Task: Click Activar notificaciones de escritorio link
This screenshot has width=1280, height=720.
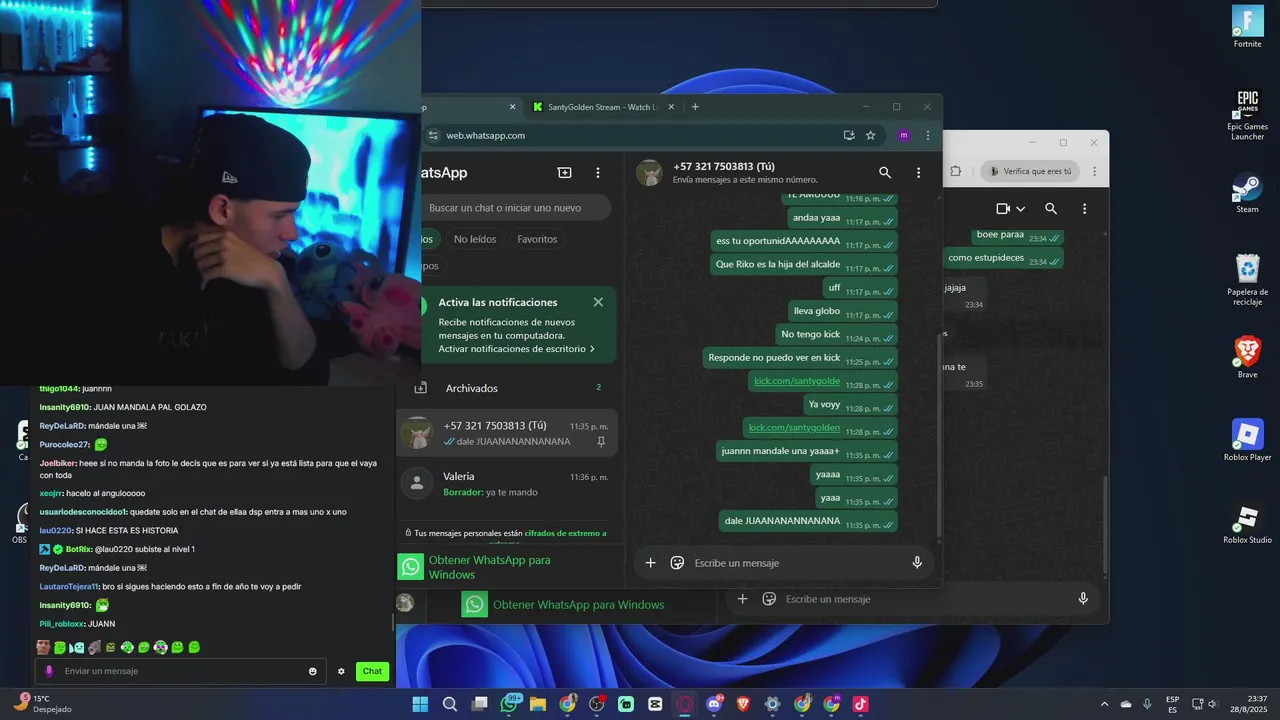Action: 517,349
